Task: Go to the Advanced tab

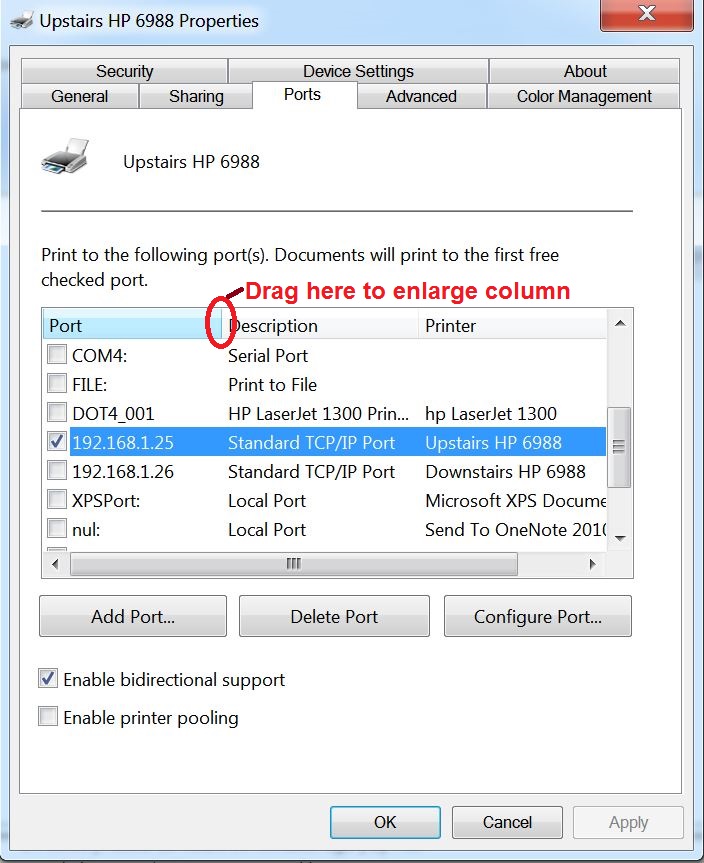Action: click(421, 96)
